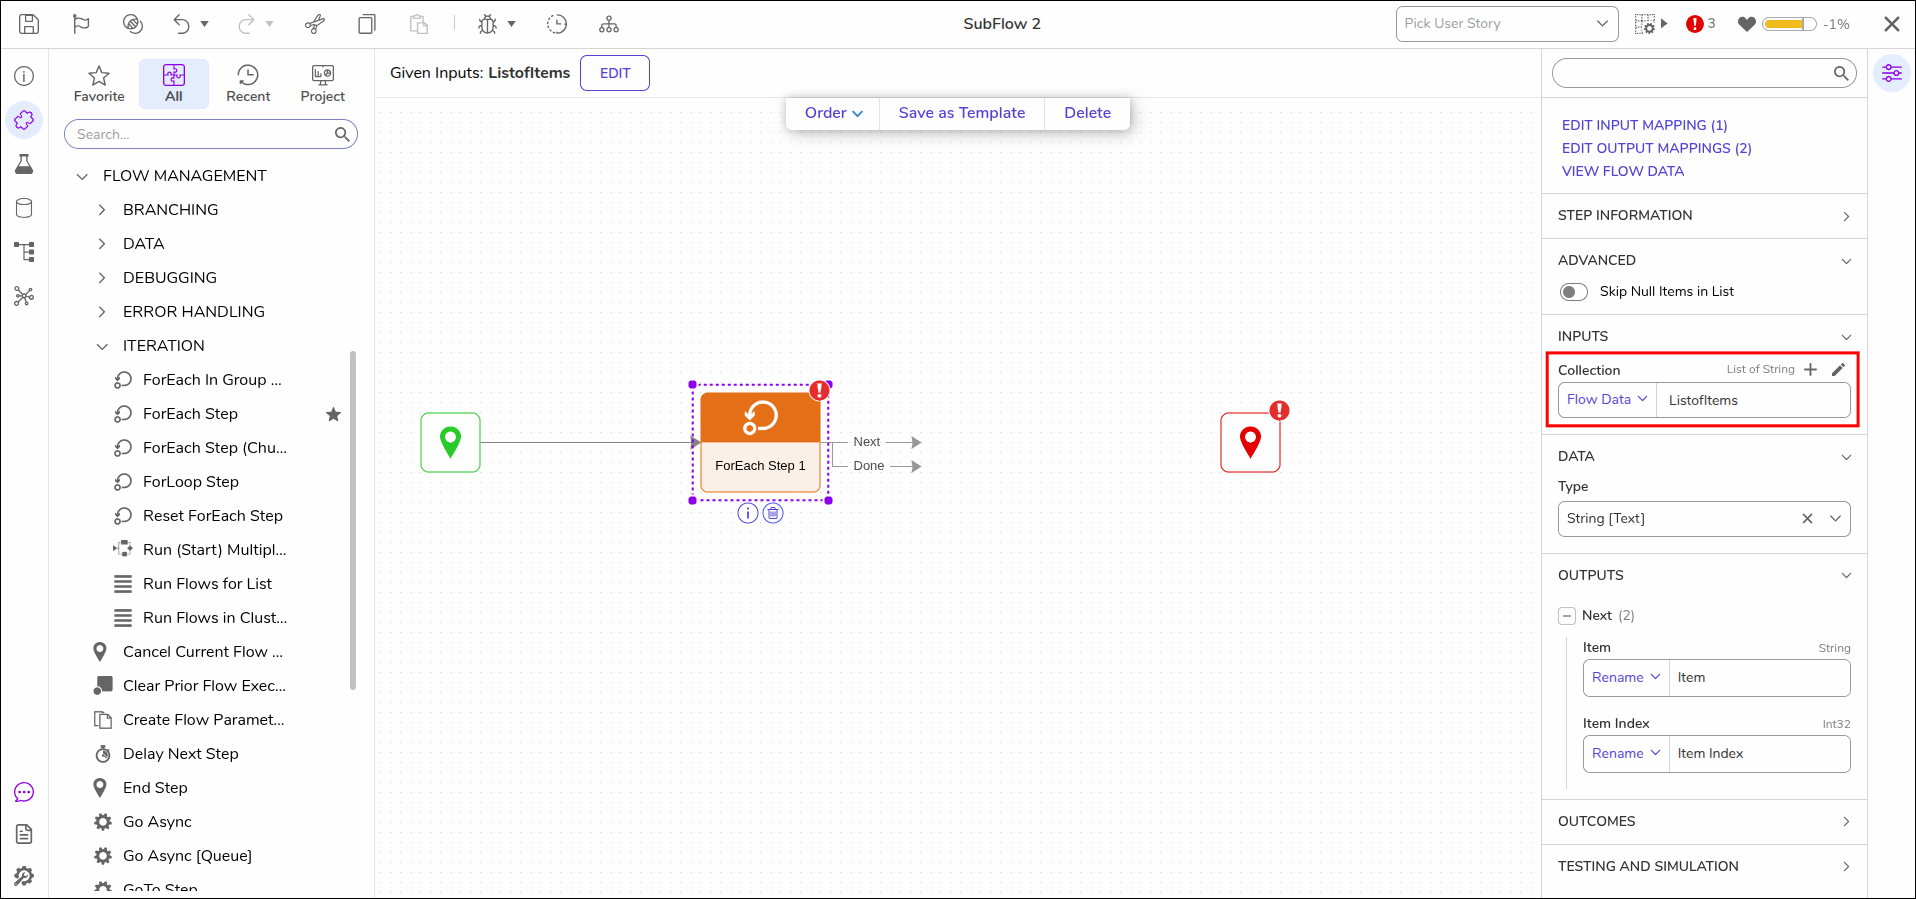Open the Flow Data mapping dropdown

click(1607, 400)
